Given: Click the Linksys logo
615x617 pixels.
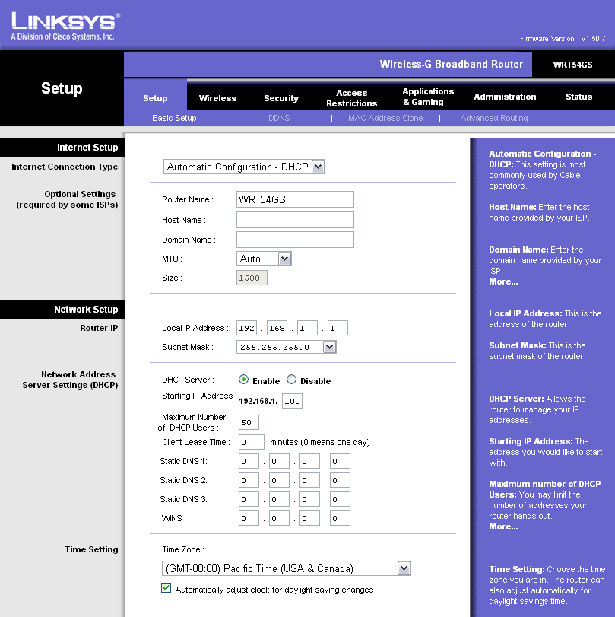Looking at the screenshot, I should click(66, 26).
